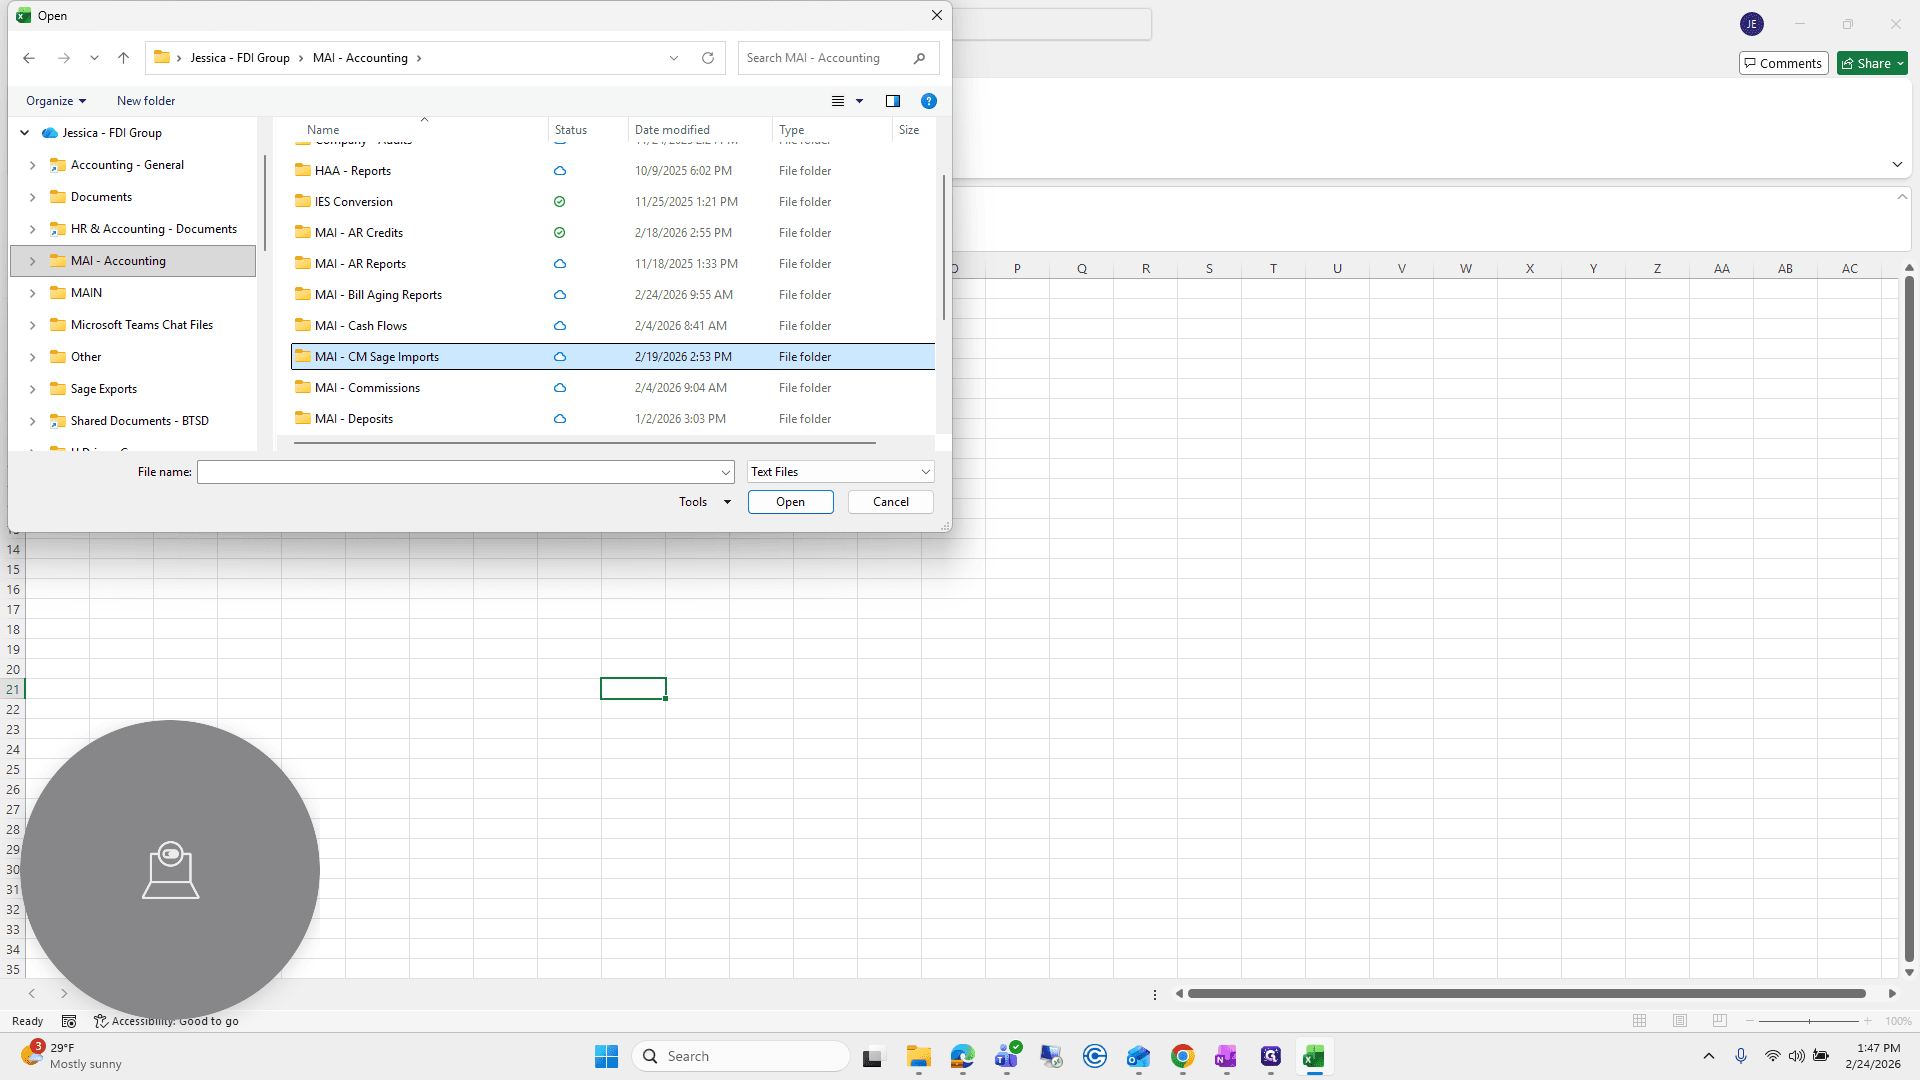Viewport: 1920px width, 1080px height.
Task: Click the Windows Start button
Action: (606, 1056)
